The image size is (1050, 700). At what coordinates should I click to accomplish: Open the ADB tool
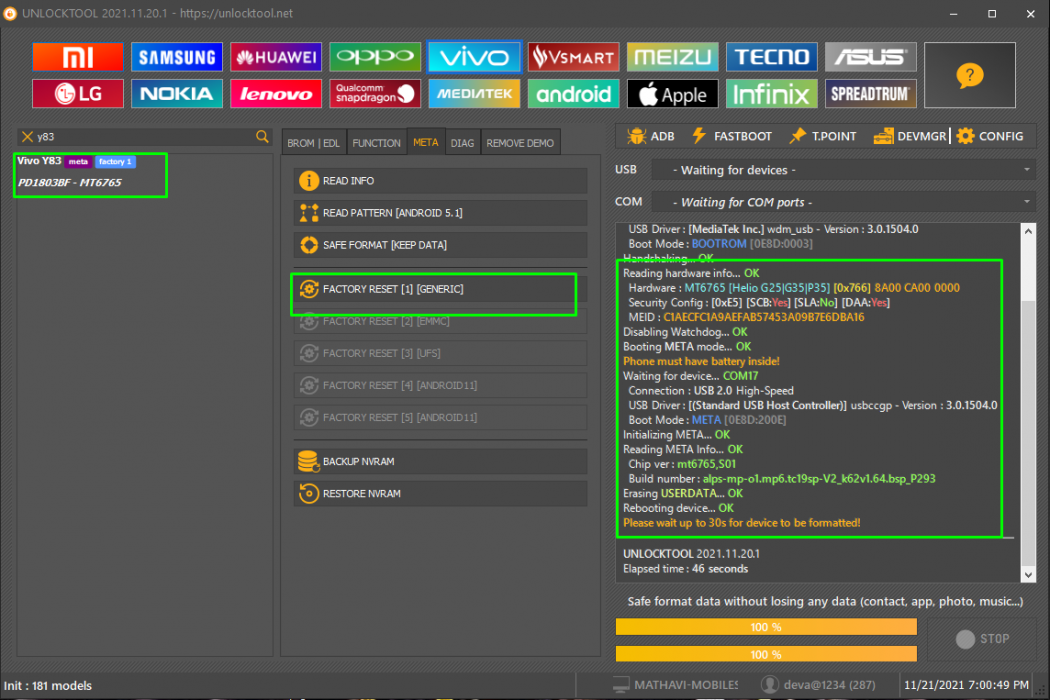tap(651, 136)
